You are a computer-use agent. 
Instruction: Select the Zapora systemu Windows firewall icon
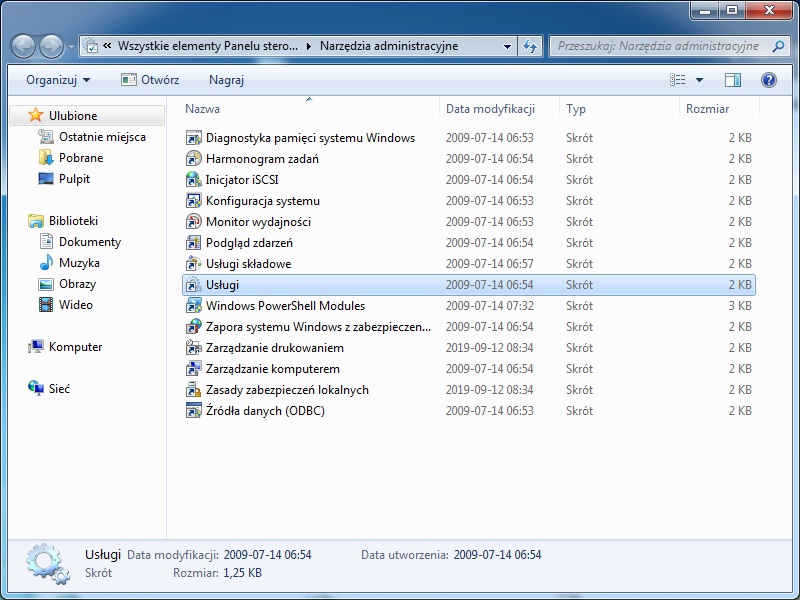193,327
